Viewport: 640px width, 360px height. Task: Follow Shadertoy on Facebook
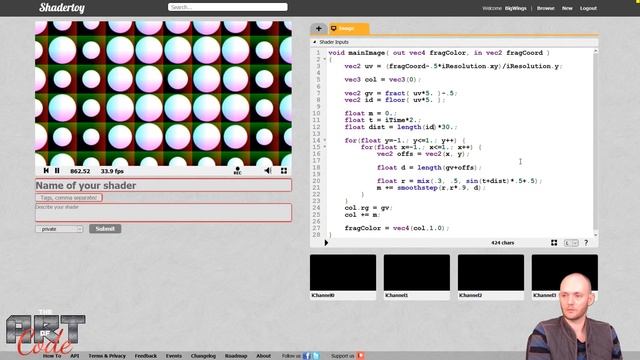point(307,356)
